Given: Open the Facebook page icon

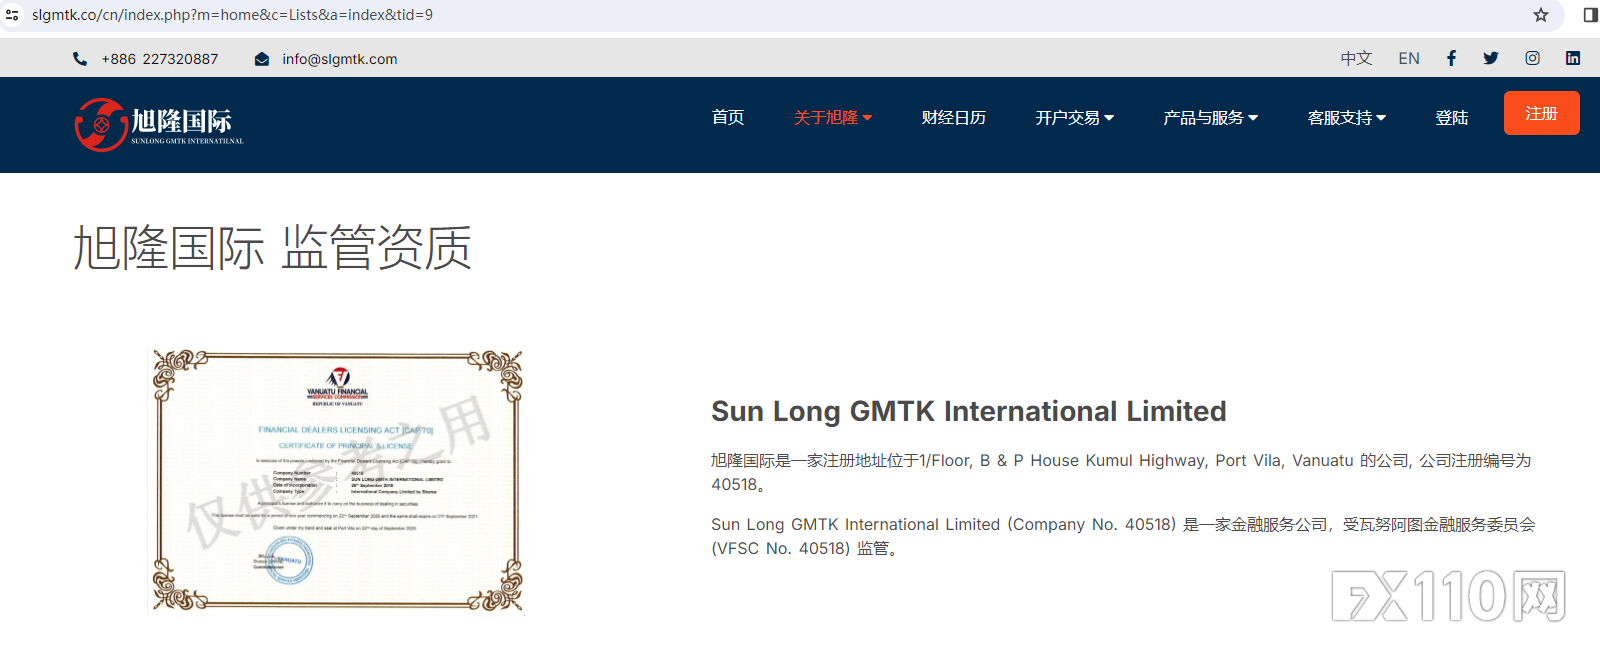Looking at the screenshot, I should pos(1451,58).
